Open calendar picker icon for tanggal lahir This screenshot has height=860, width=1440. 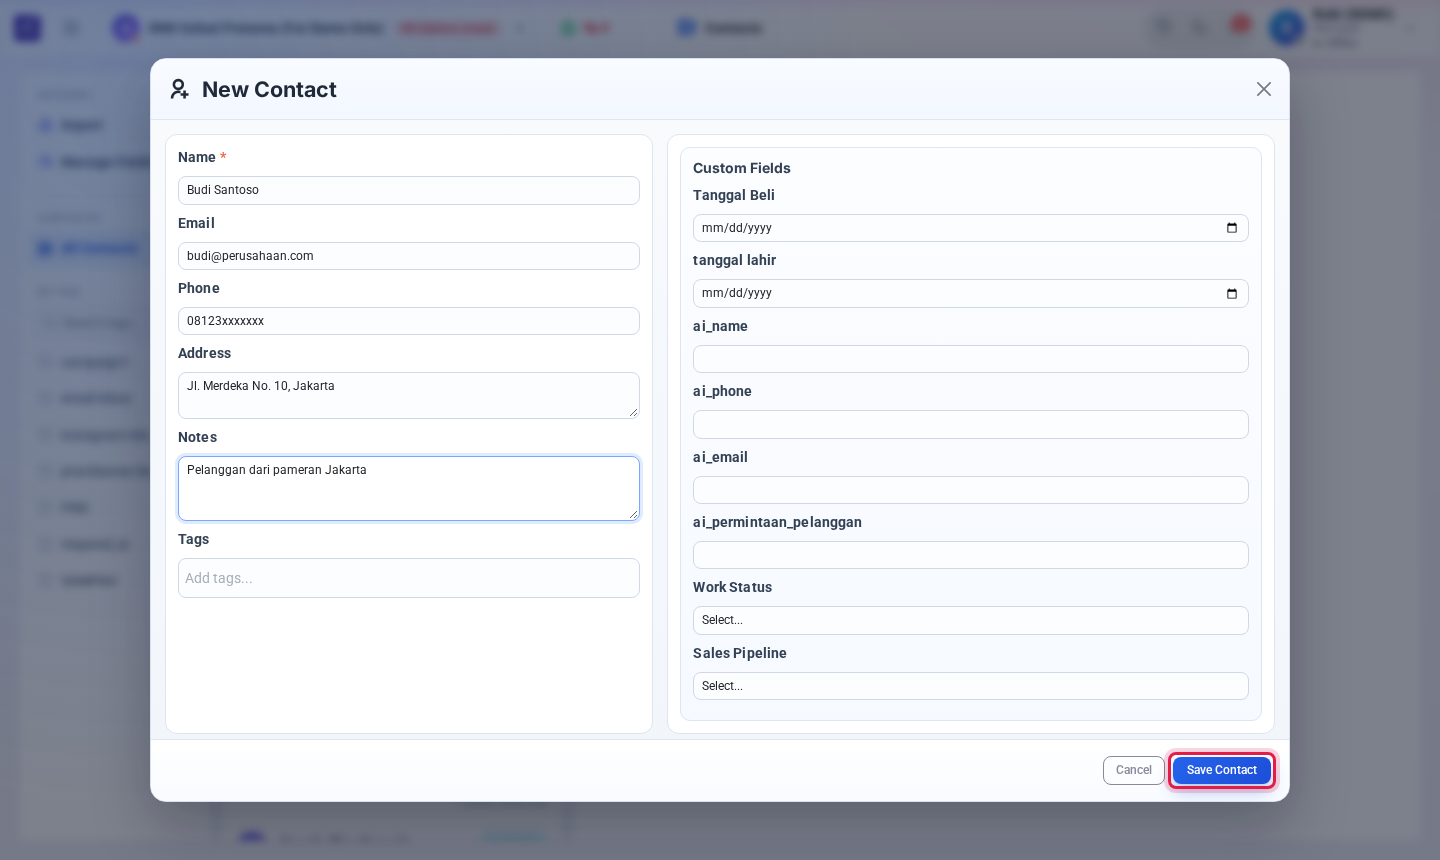[1232, 294]
